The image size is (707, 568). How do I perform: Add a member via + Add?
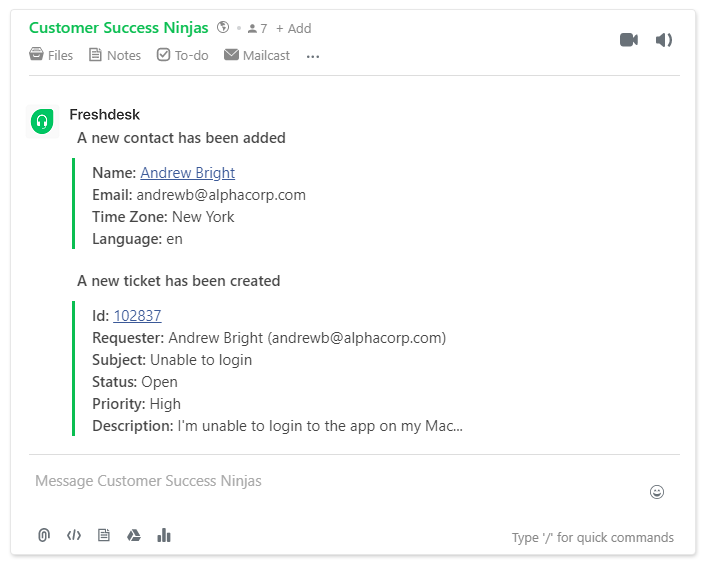point(294,28)
